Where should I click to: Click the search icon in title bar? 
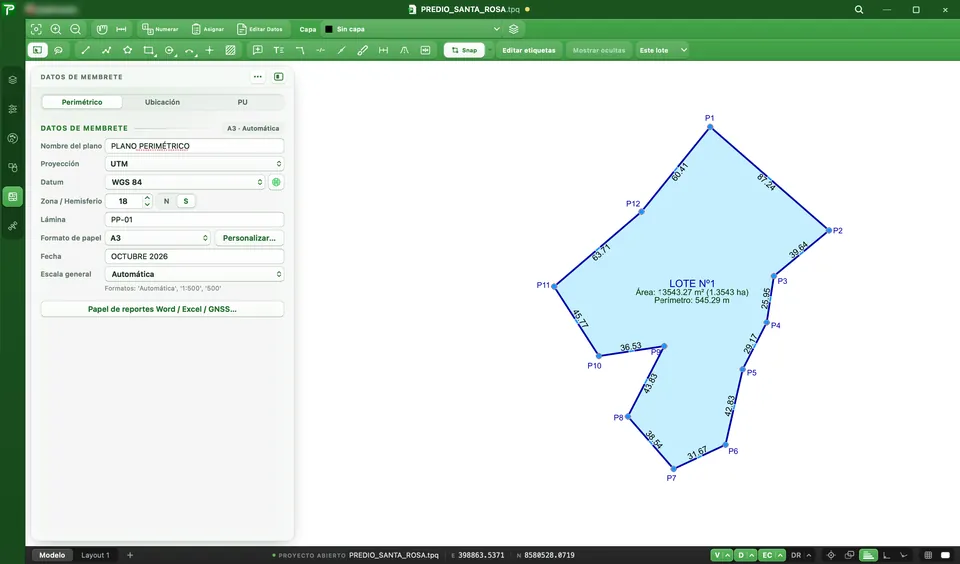click(859, 10)
